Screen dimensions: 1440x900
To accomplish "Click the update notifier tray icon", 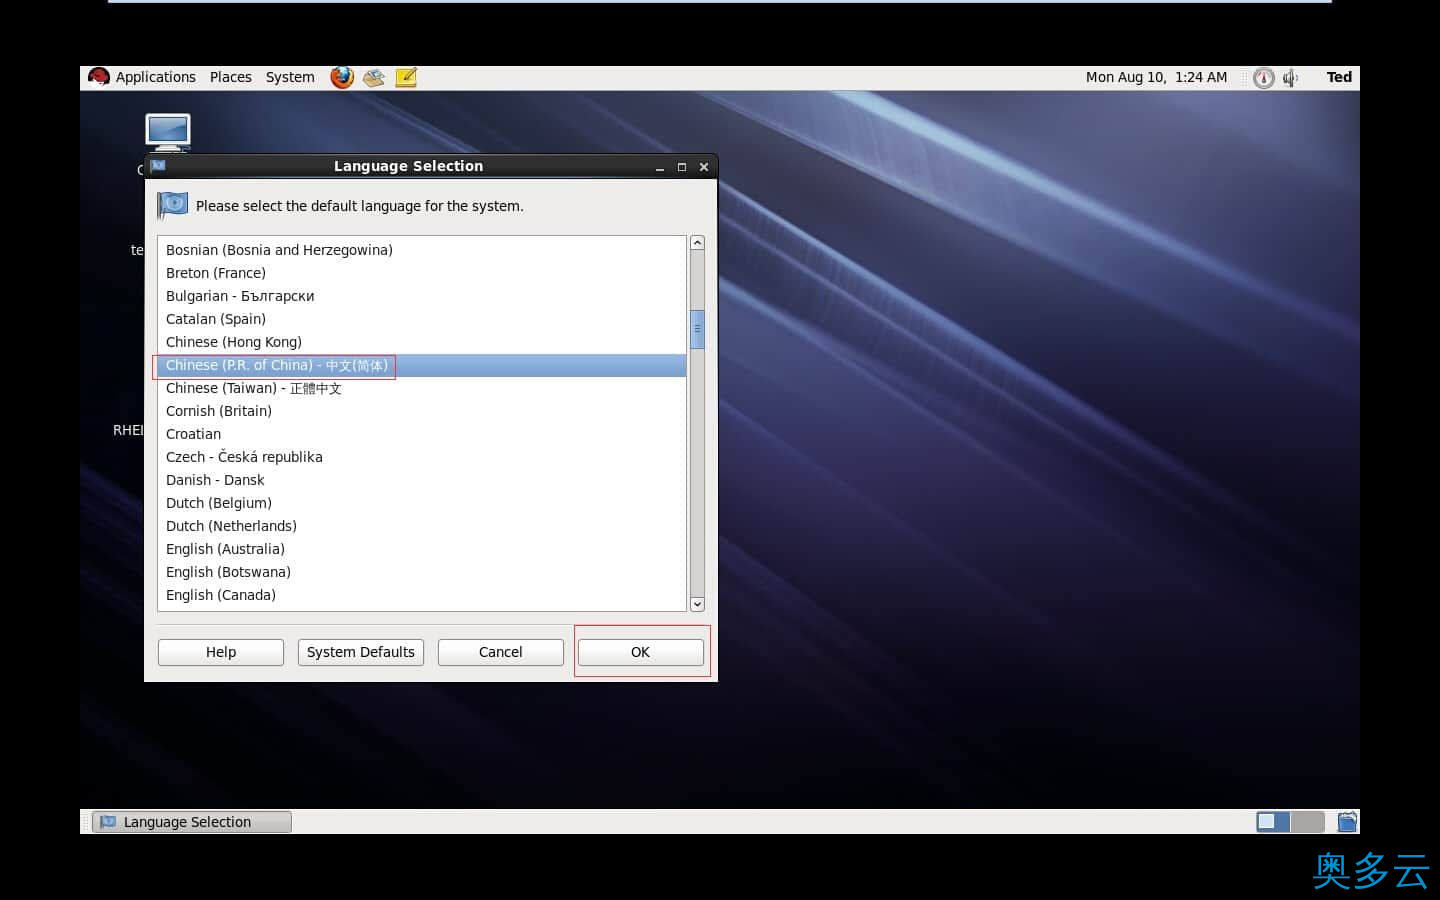I will pyautogui.click(x=1264, y=78).
